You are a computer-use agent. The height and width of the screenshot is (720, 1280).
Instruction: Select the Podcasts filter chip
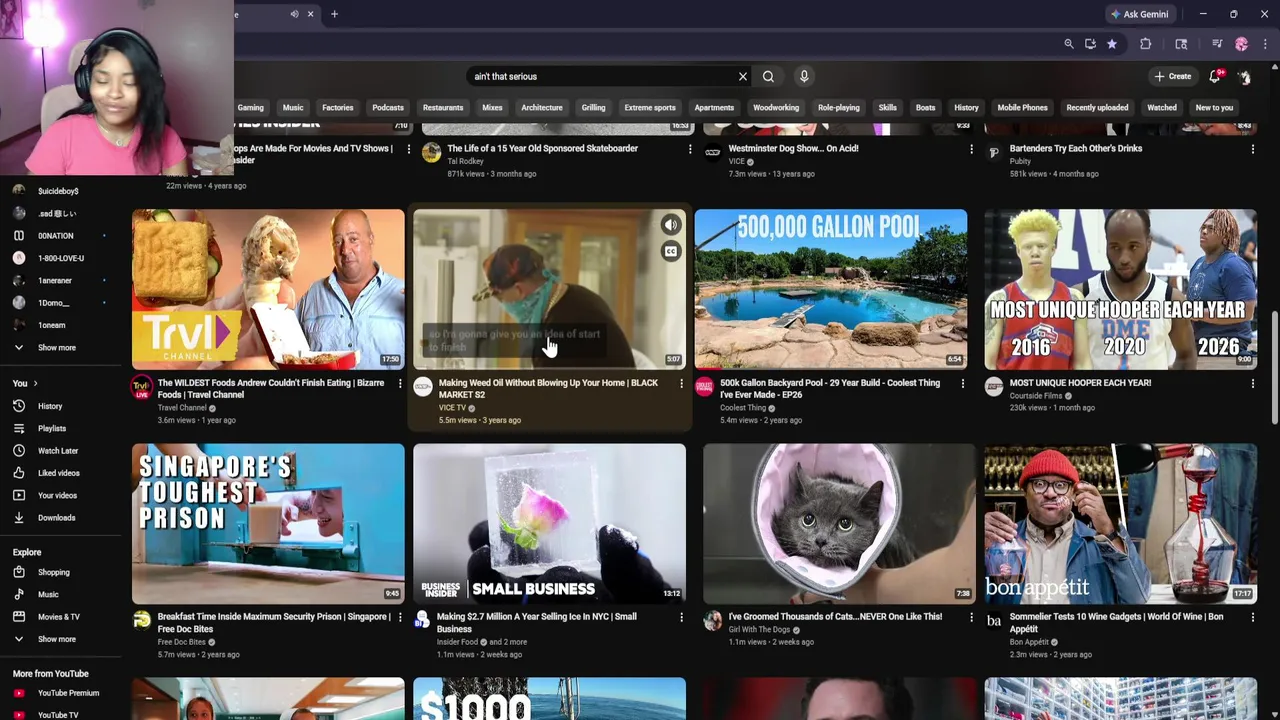tap(388, 107)
